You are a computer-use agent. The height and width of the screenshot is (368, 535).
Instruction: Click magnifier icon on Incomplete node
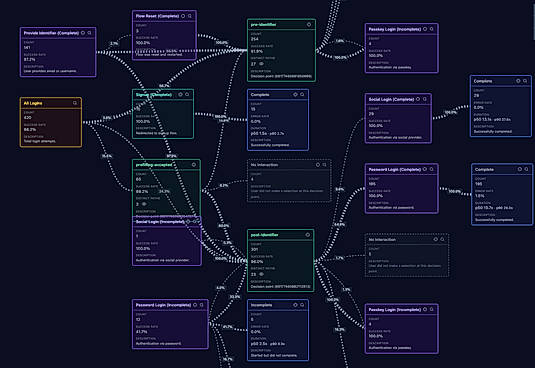tap(302, 305)
